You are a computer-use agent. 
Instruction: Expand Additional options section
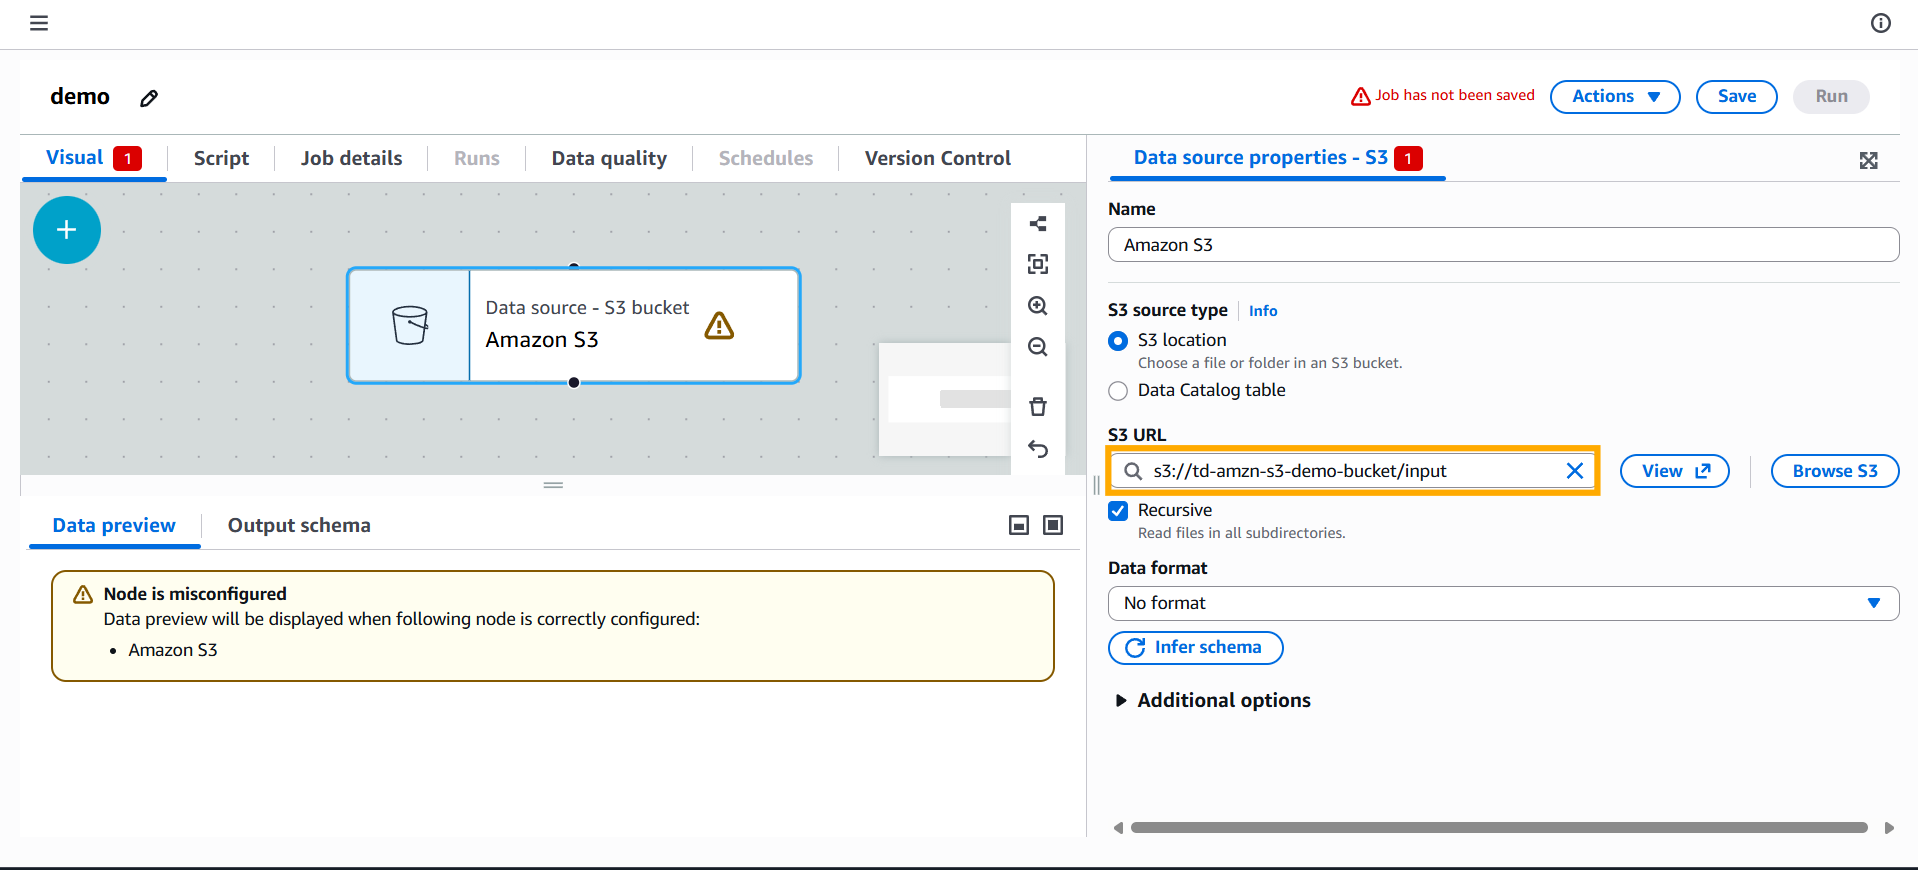pos(1213,701)
